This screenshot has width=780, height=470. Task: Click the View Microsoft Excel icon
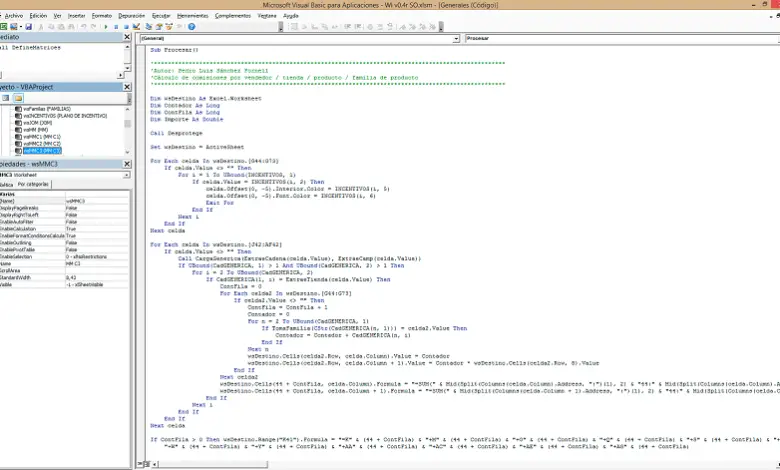(x=6, y=28)
